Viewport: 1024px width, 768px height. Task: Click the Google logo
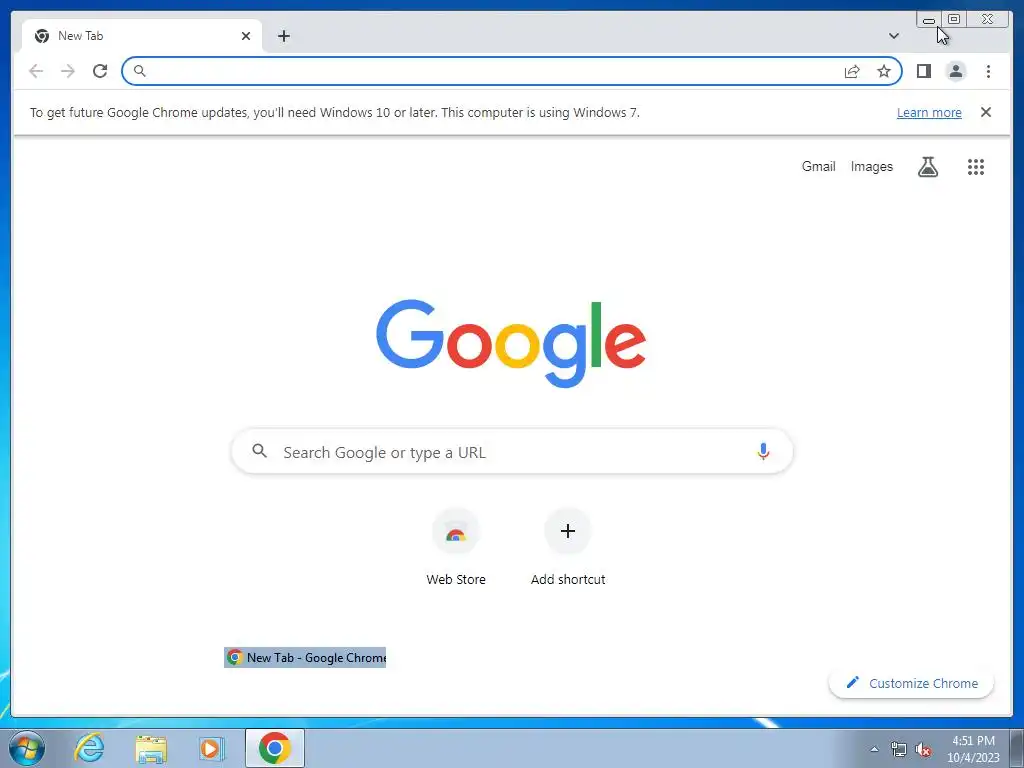[x=511, y=342]
